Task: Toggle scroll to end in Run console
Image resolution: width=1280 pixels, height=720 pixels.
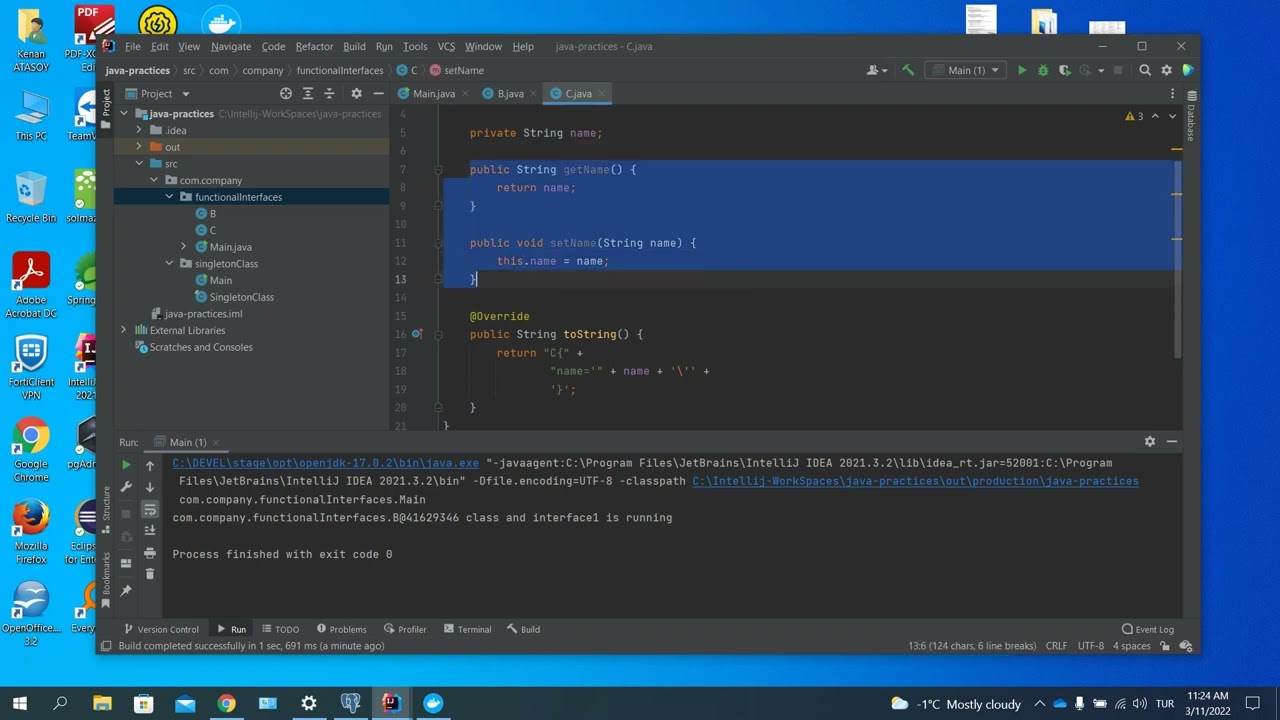Action: tap(150, 531)
